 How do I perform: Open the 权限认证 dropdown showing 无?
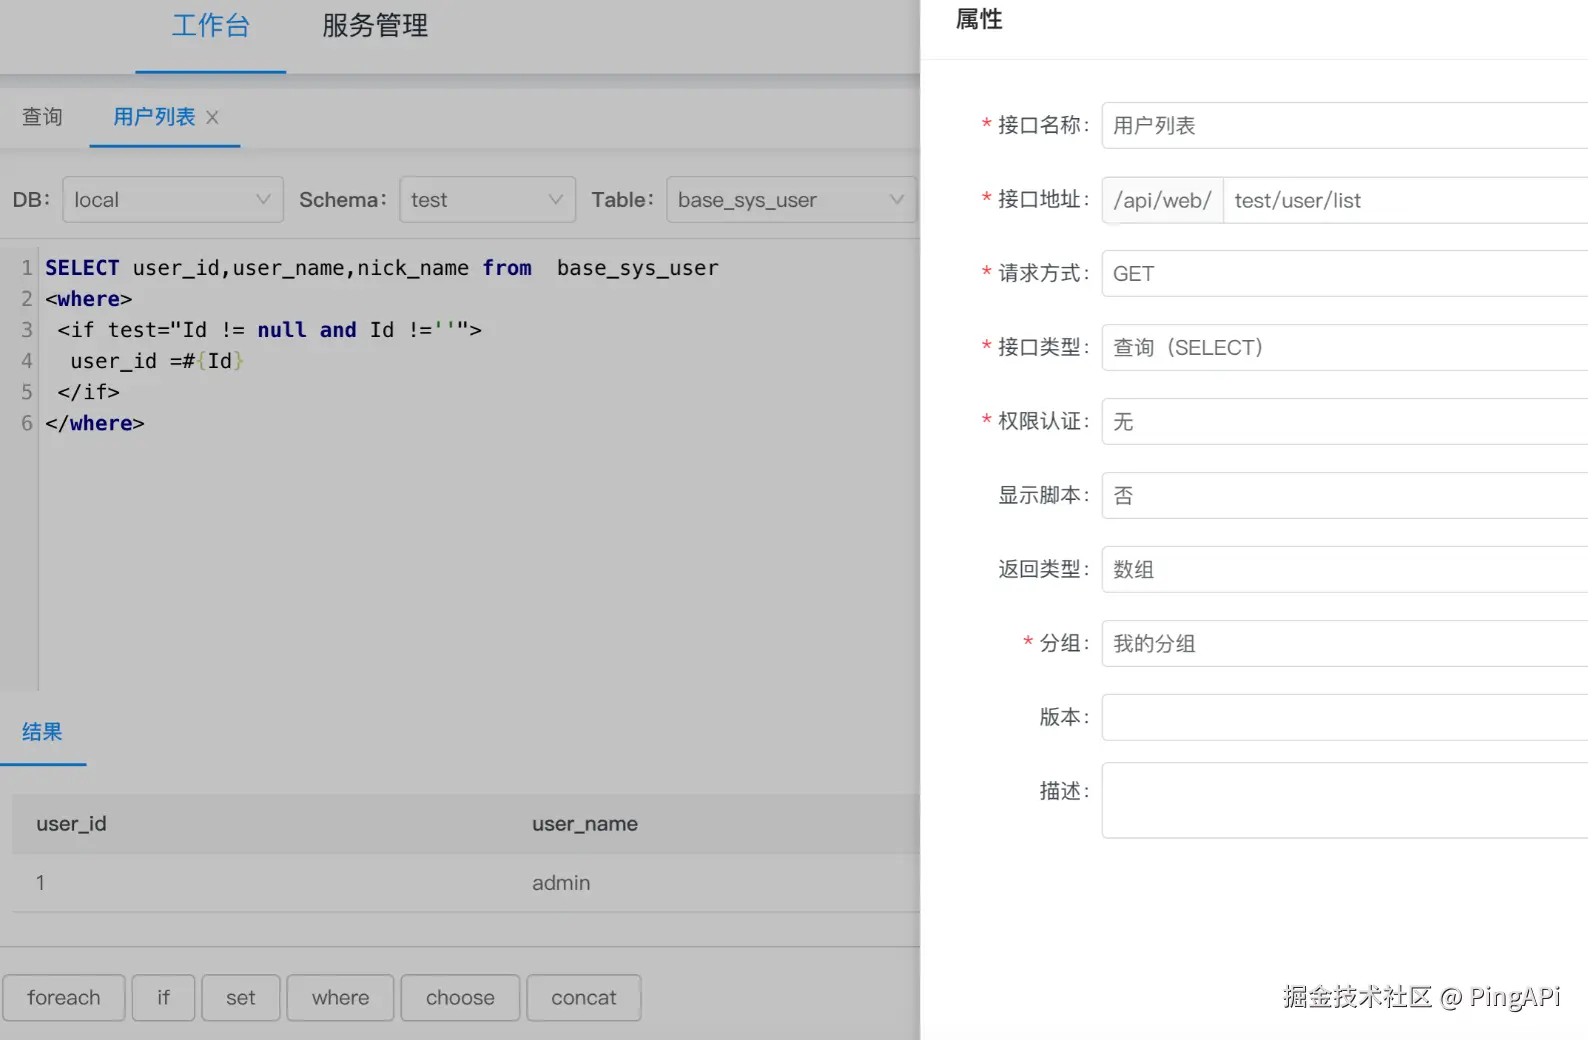pos(1344,422)
